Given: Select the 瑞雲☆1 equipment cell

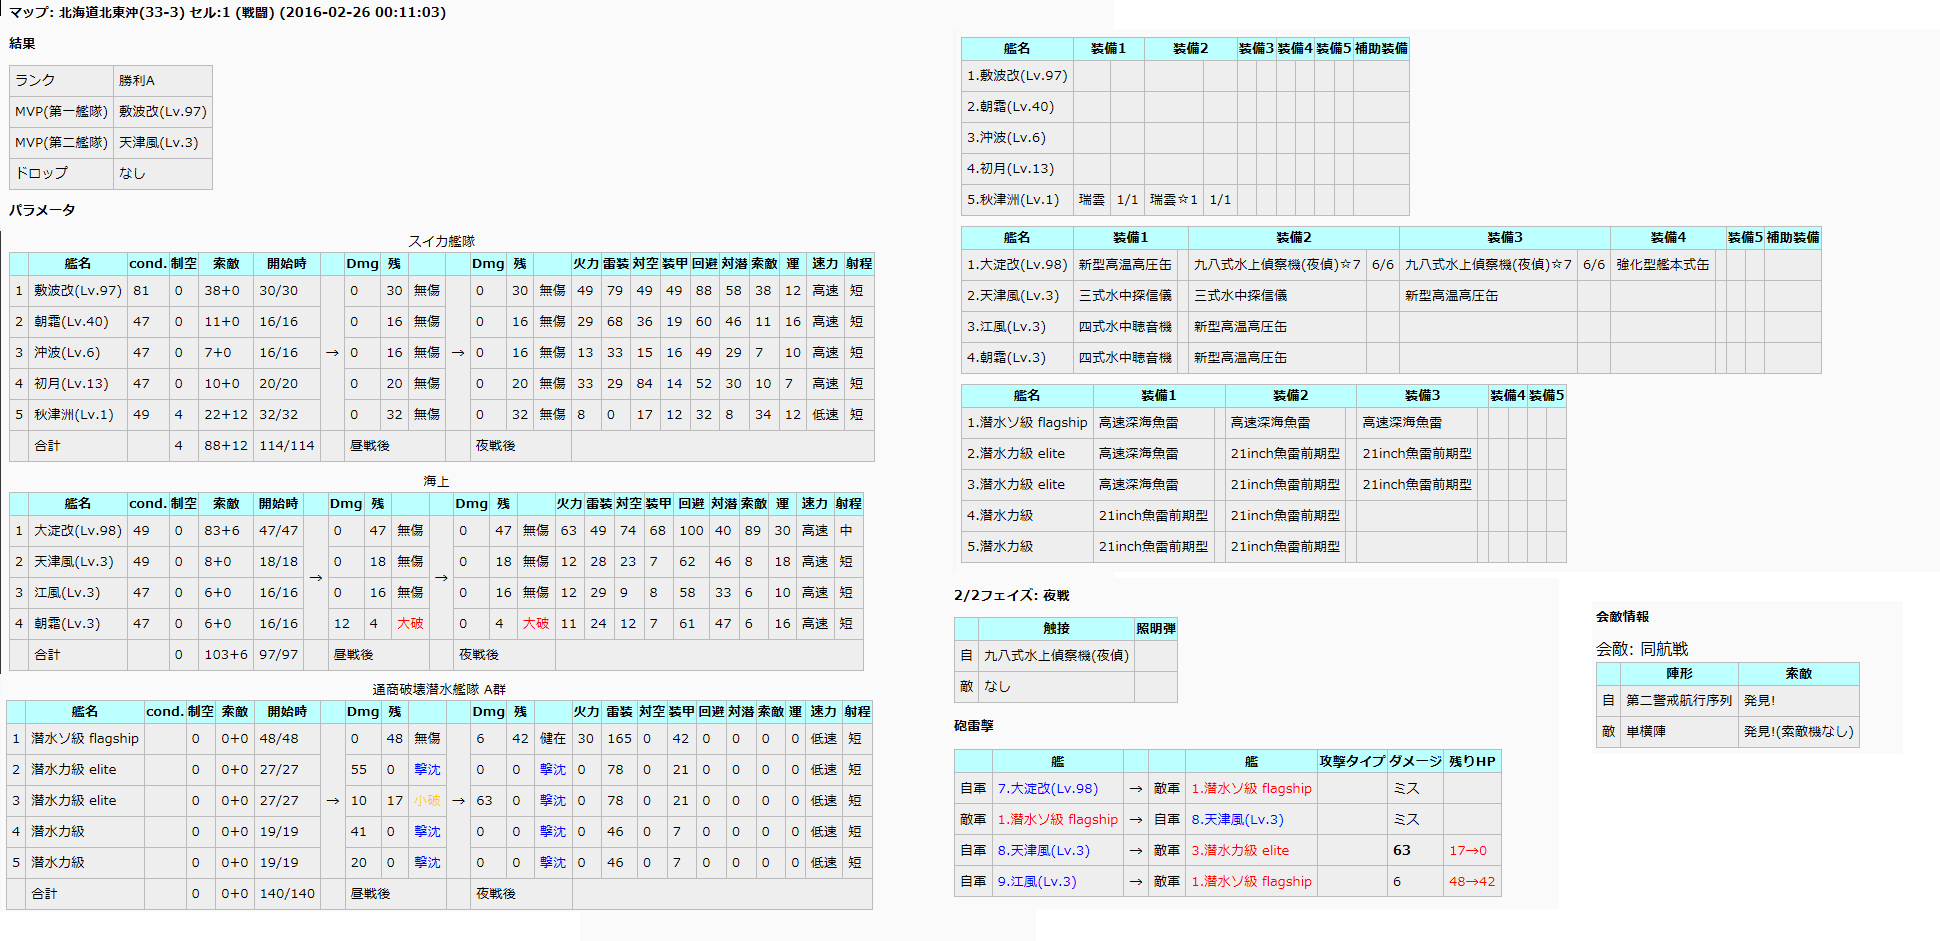Looking at the screenshot, I should pos(1173,199).
